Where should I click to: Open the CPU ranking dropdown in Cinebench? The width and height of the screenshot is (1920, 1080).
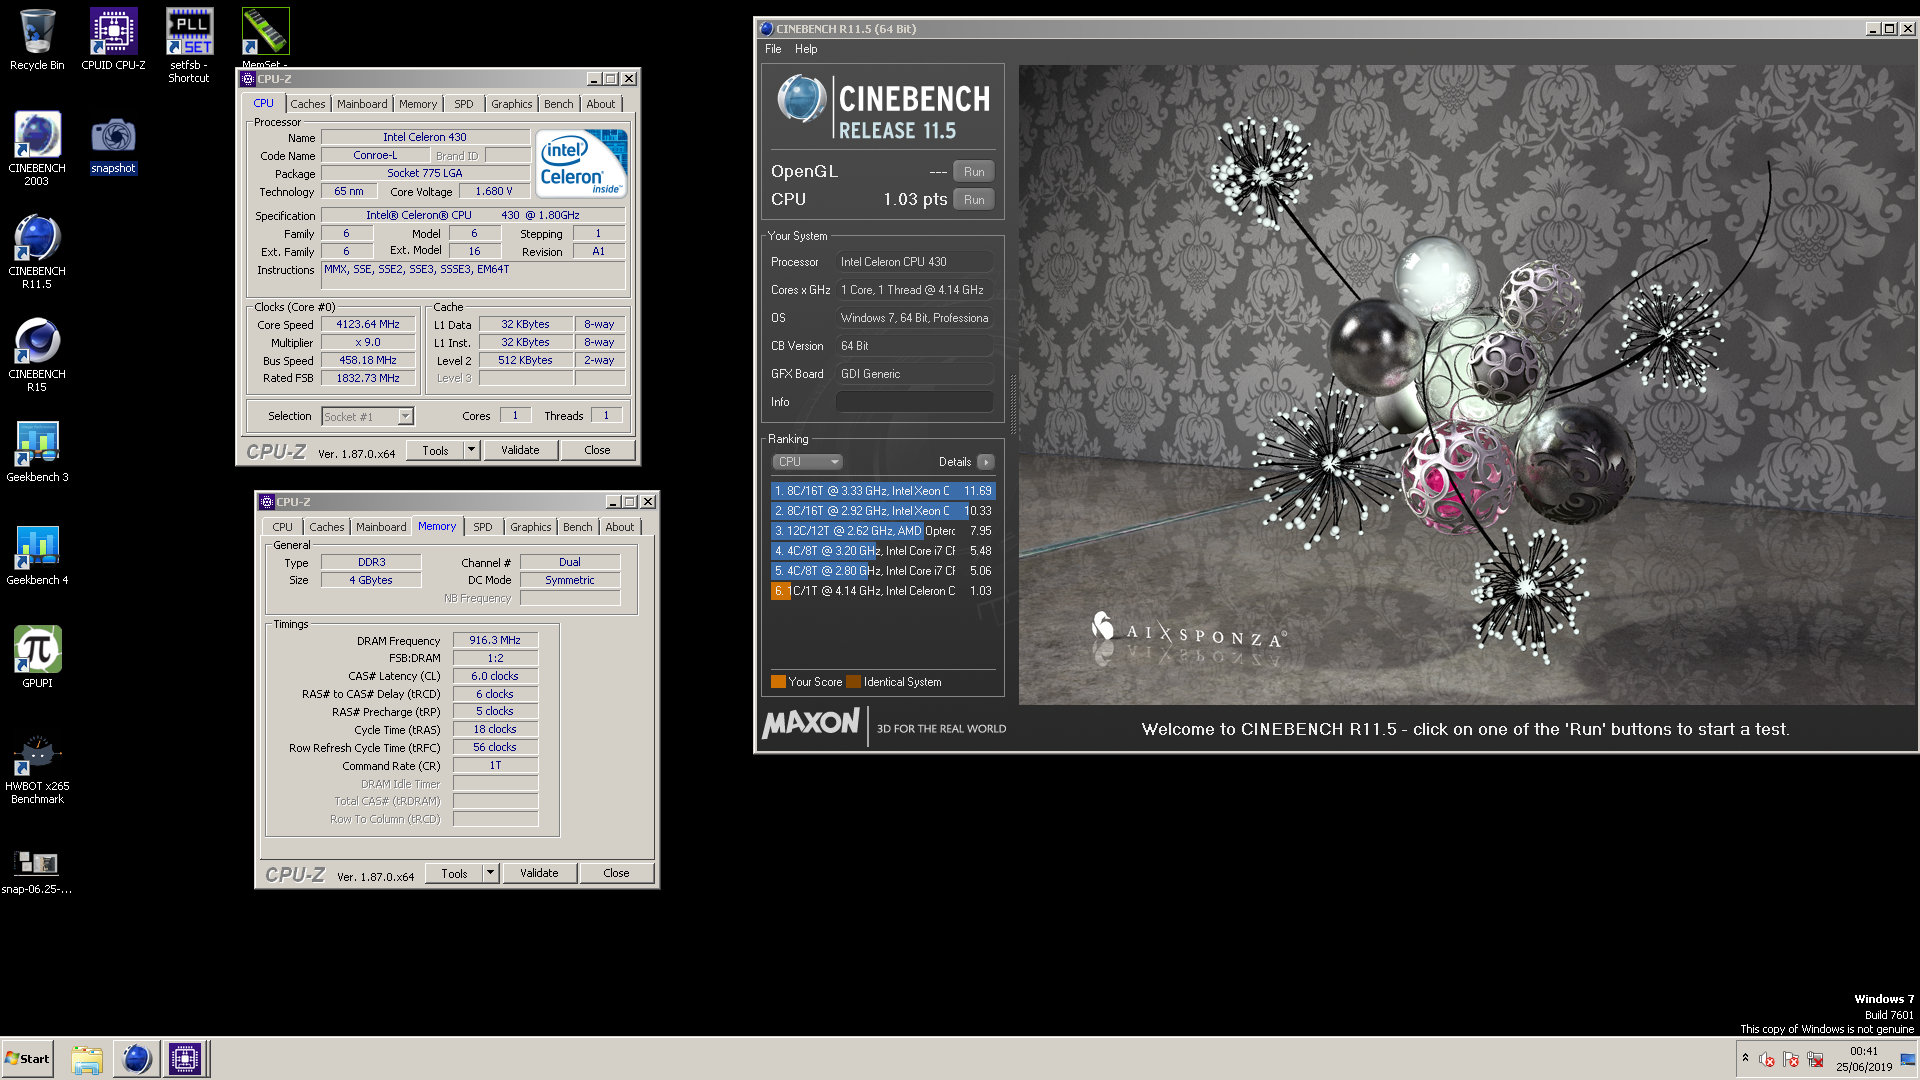tap(807, 462)
